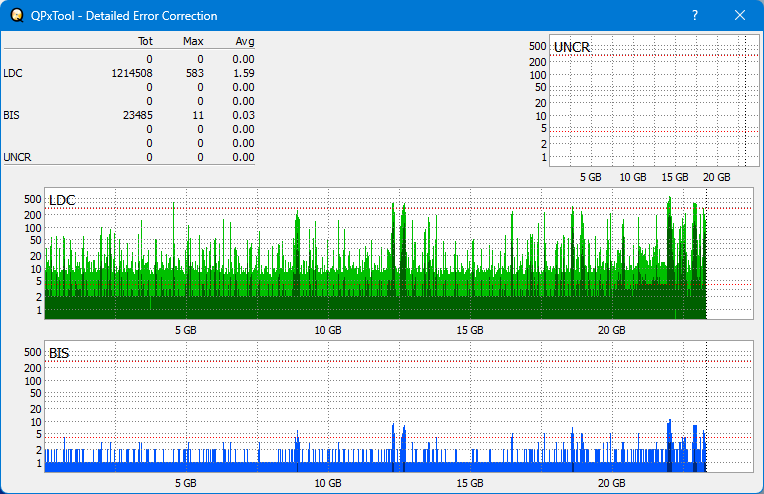
Task: Click the UNCR average value 0.00
Action: (243, 157)
